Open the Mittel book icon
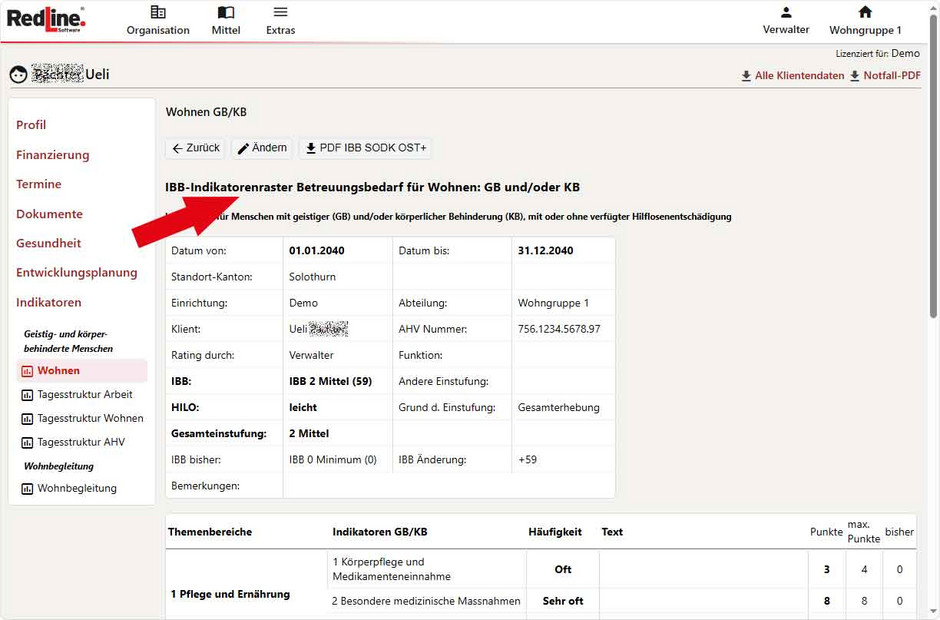 (x=226, y=13)
